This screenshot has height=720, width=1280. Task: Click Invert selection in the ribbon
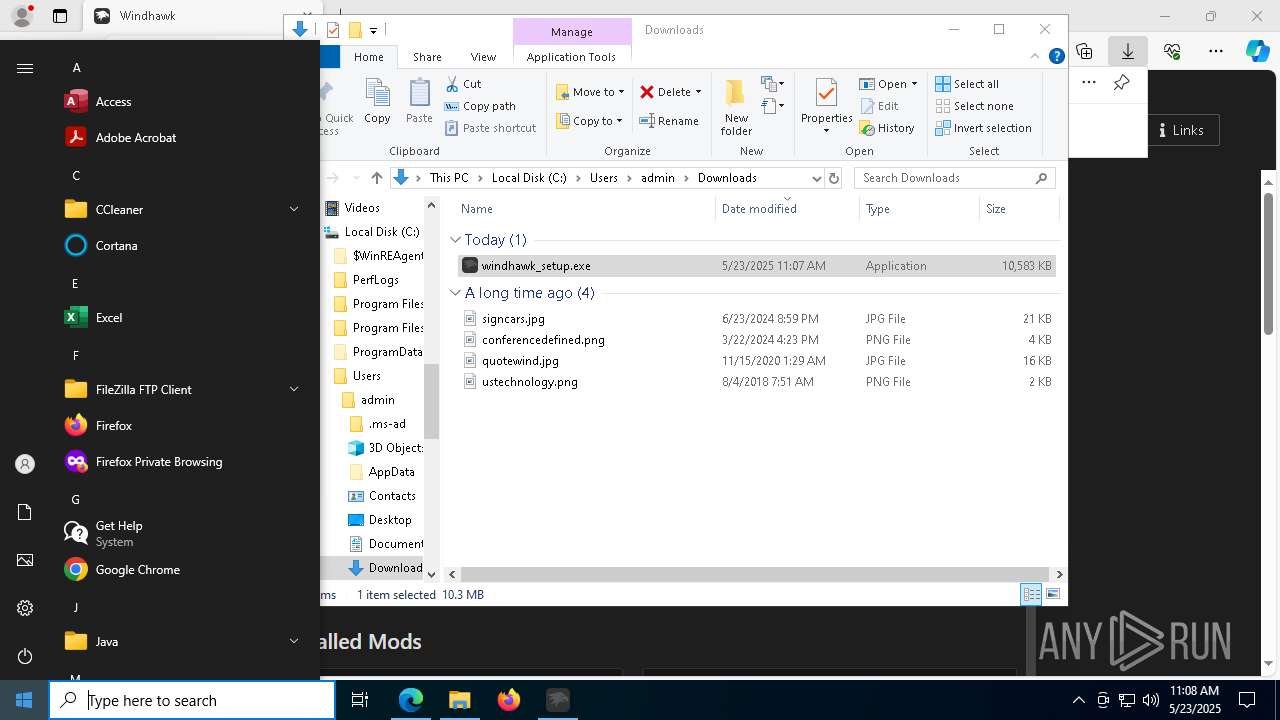click(x=983, y=128)
